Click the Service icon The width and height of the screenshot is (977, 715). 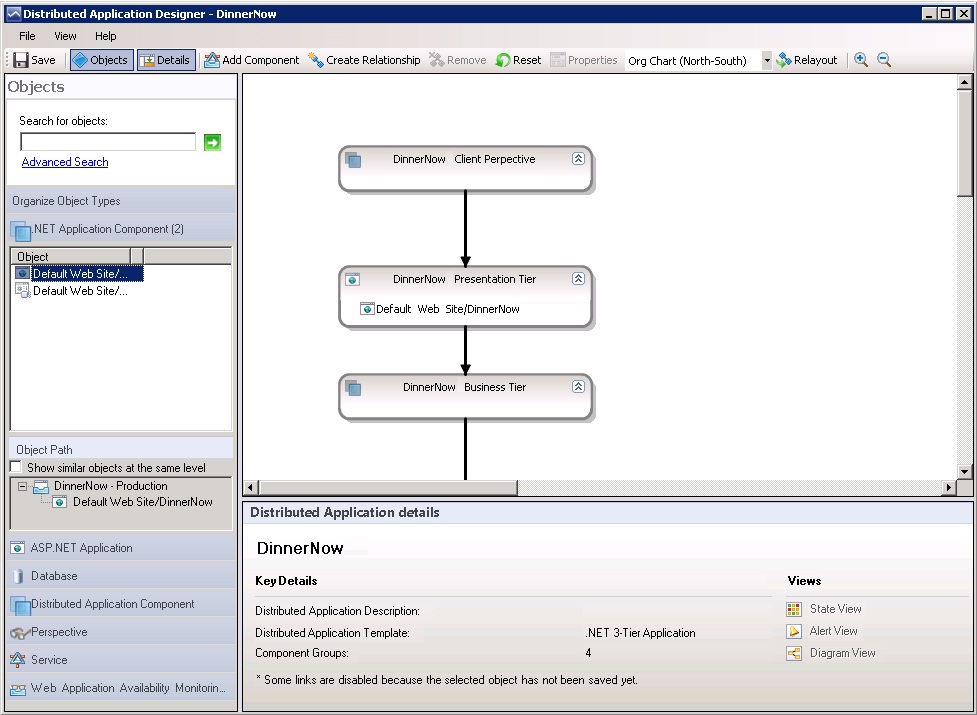pos(18,660)
